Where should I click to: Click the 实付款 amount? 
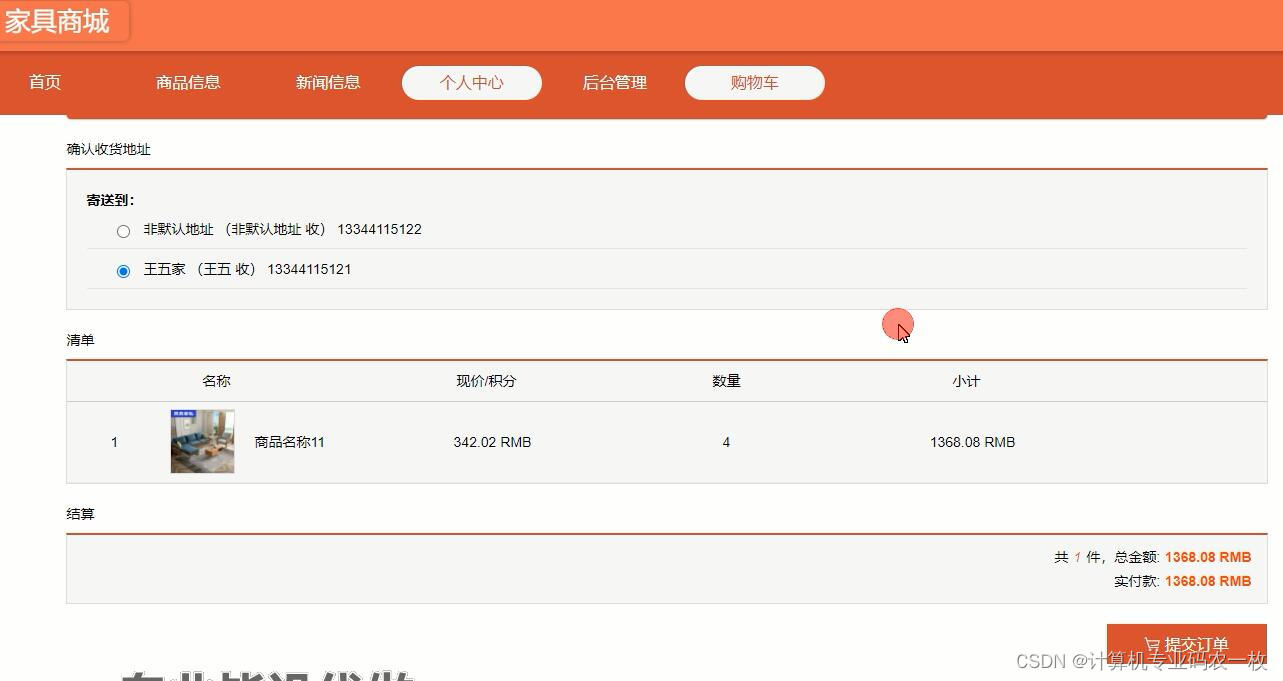tap(1207, 580)
